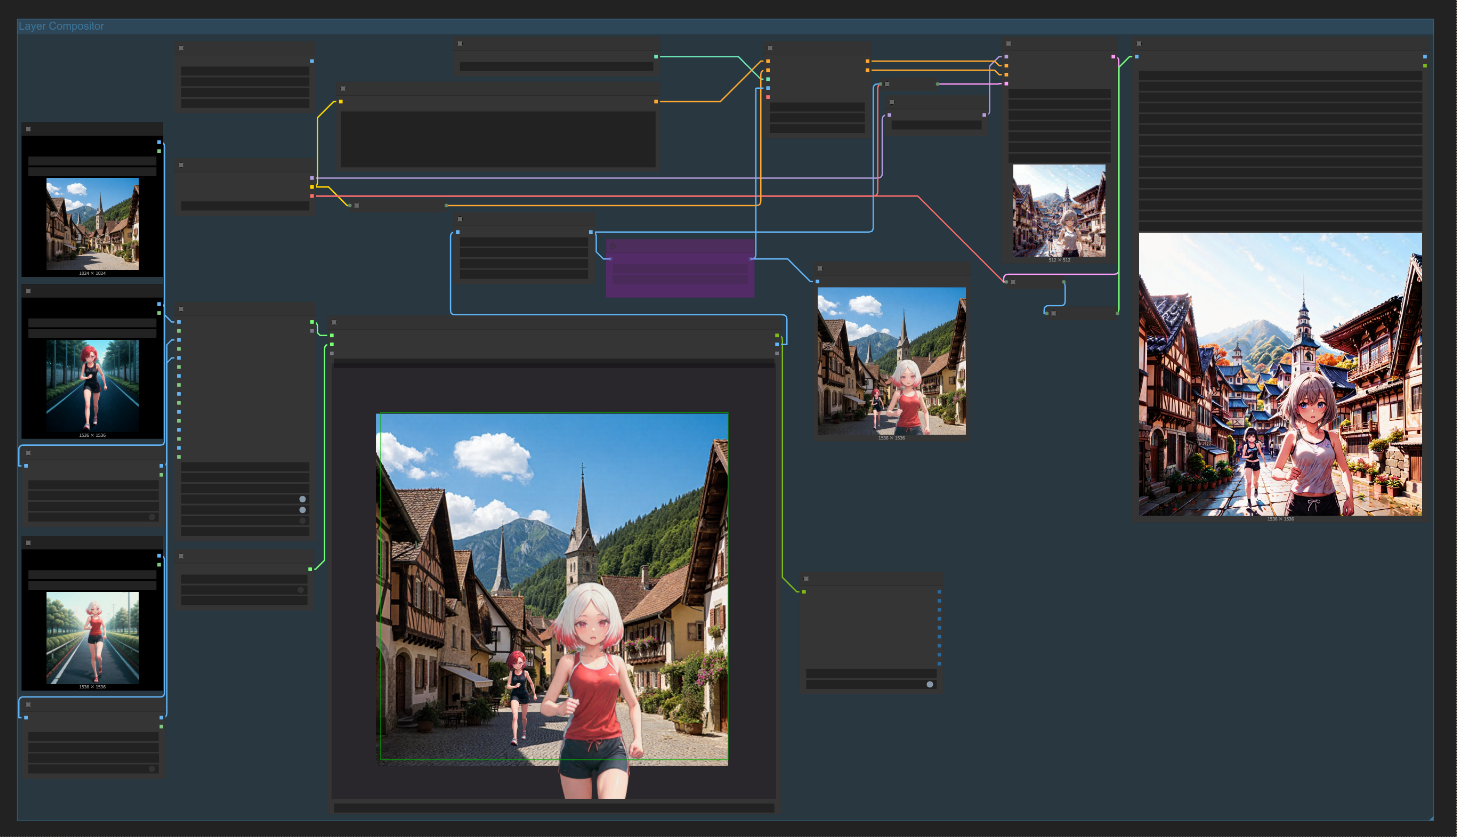Open the image file selector above the dark-forest runner

coord(92,323)
